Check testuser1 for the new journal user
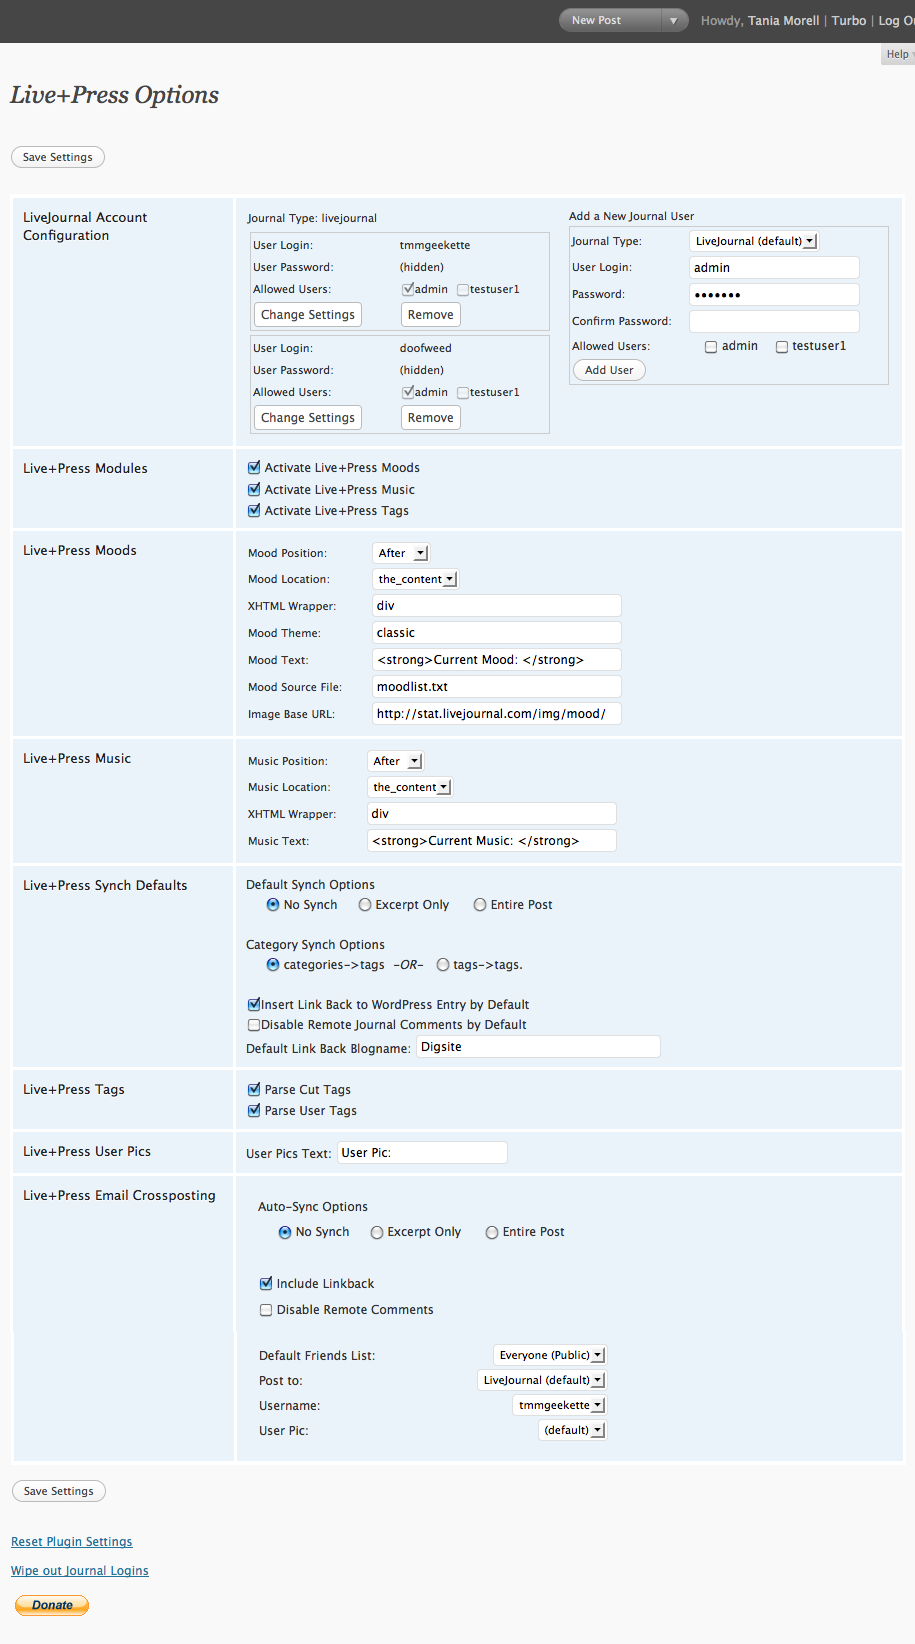 click(782, 347)
